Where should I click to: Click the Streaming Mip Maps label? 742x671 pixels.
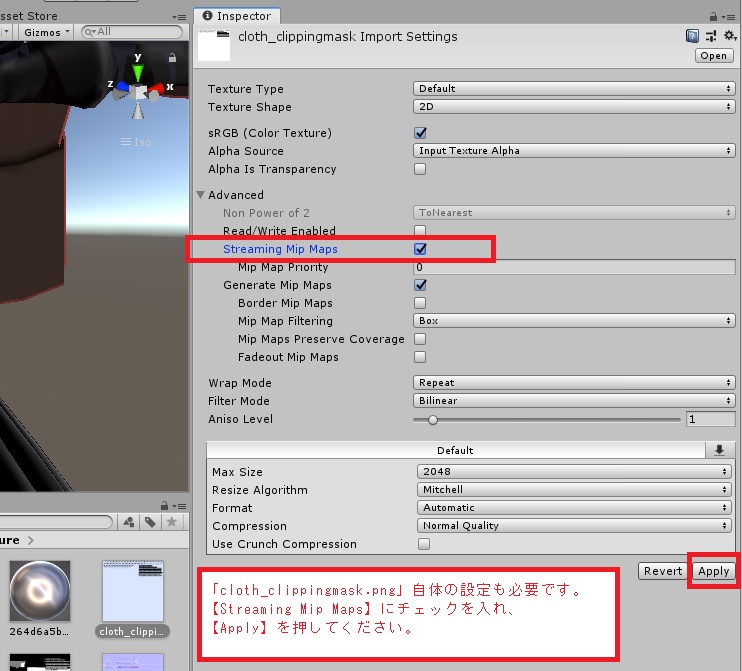pos(280,249)
